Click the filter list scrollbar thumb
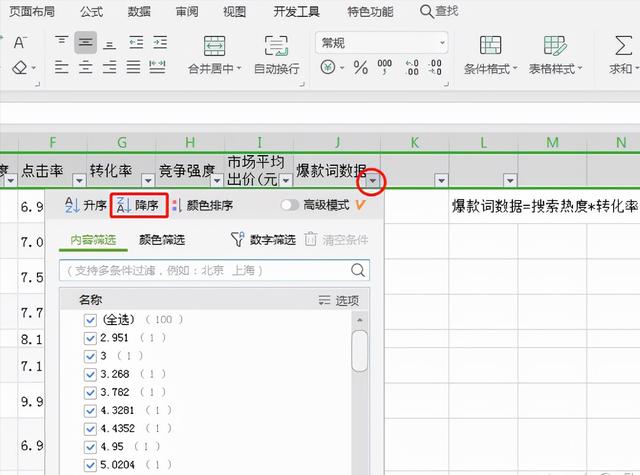This screenshot has height=475, width=640. pyautogui.click(x=360, y=351)
